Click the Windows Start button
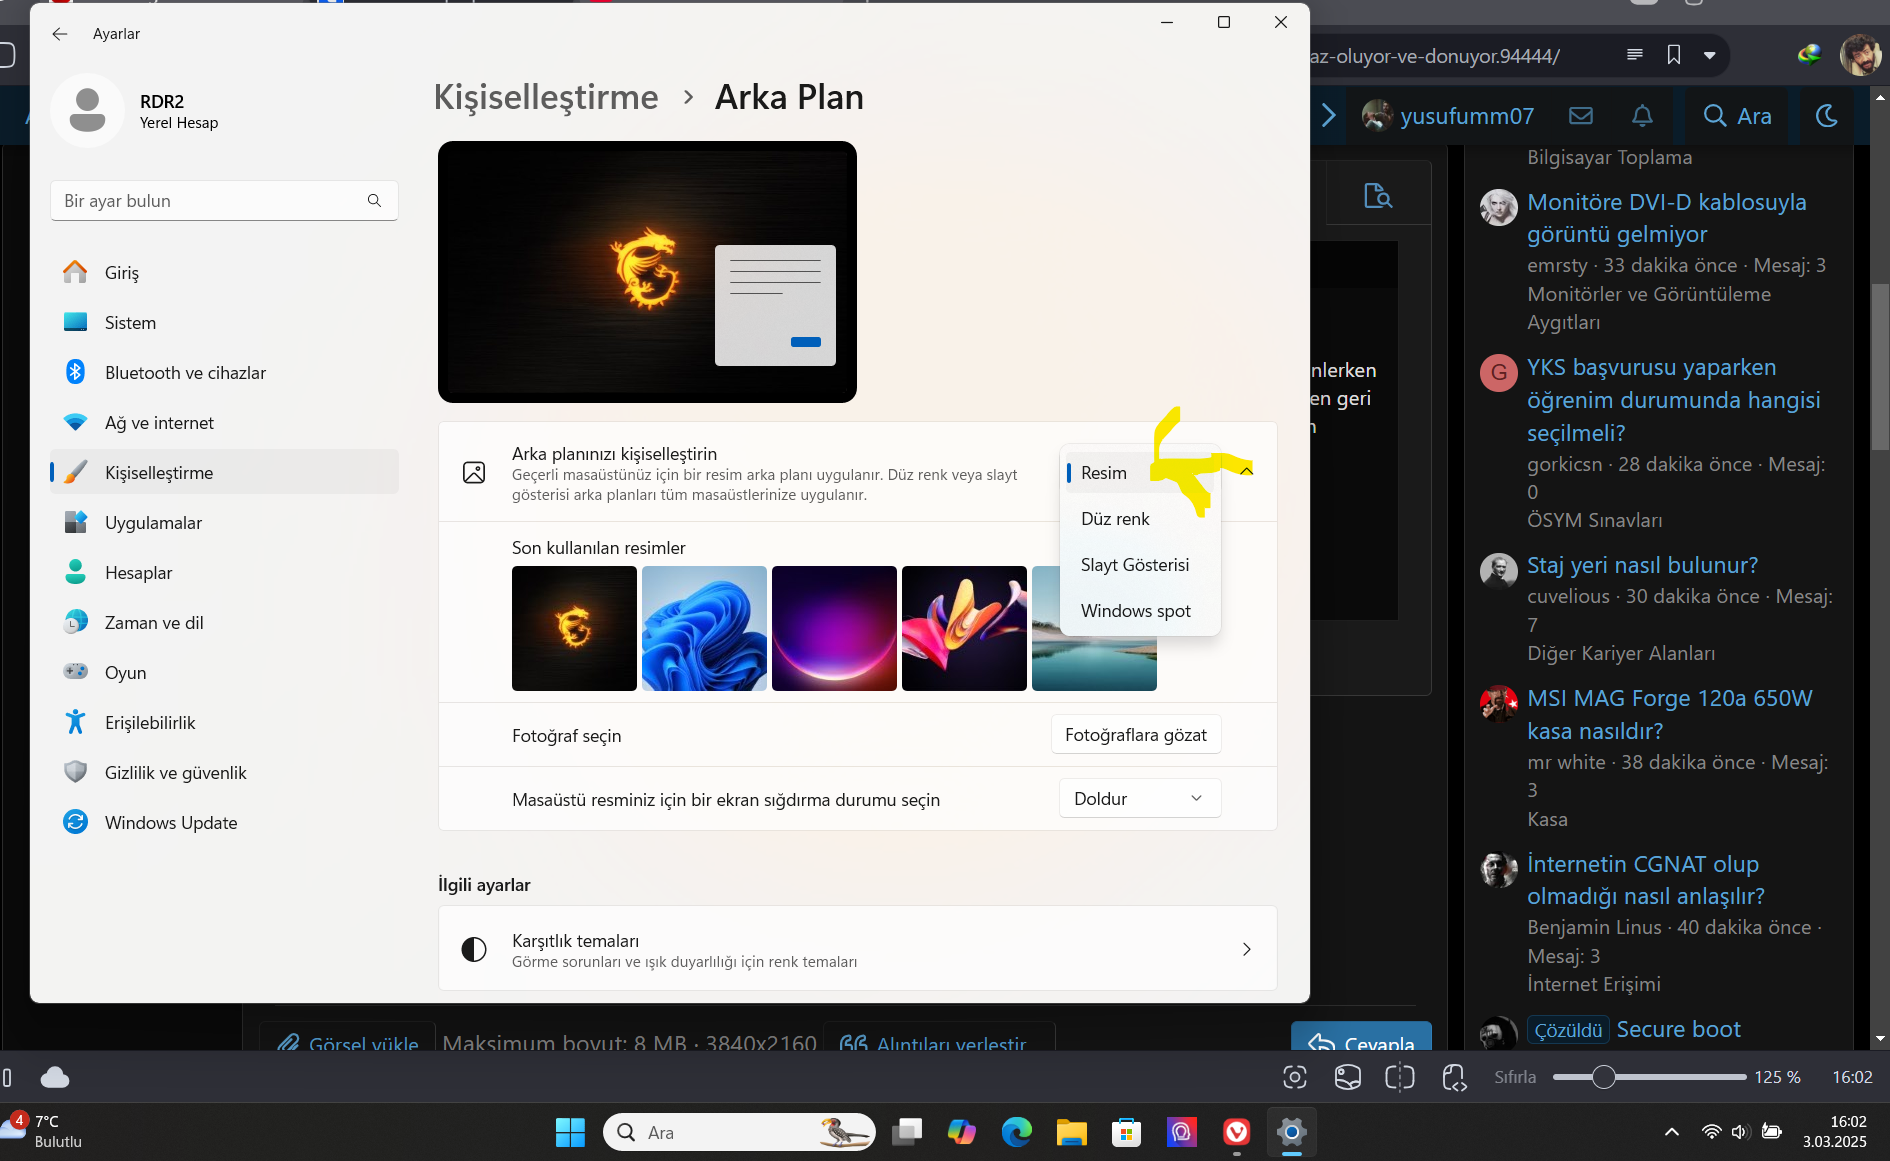The image size is (1890, 1161). click(x=570, y=1132)
